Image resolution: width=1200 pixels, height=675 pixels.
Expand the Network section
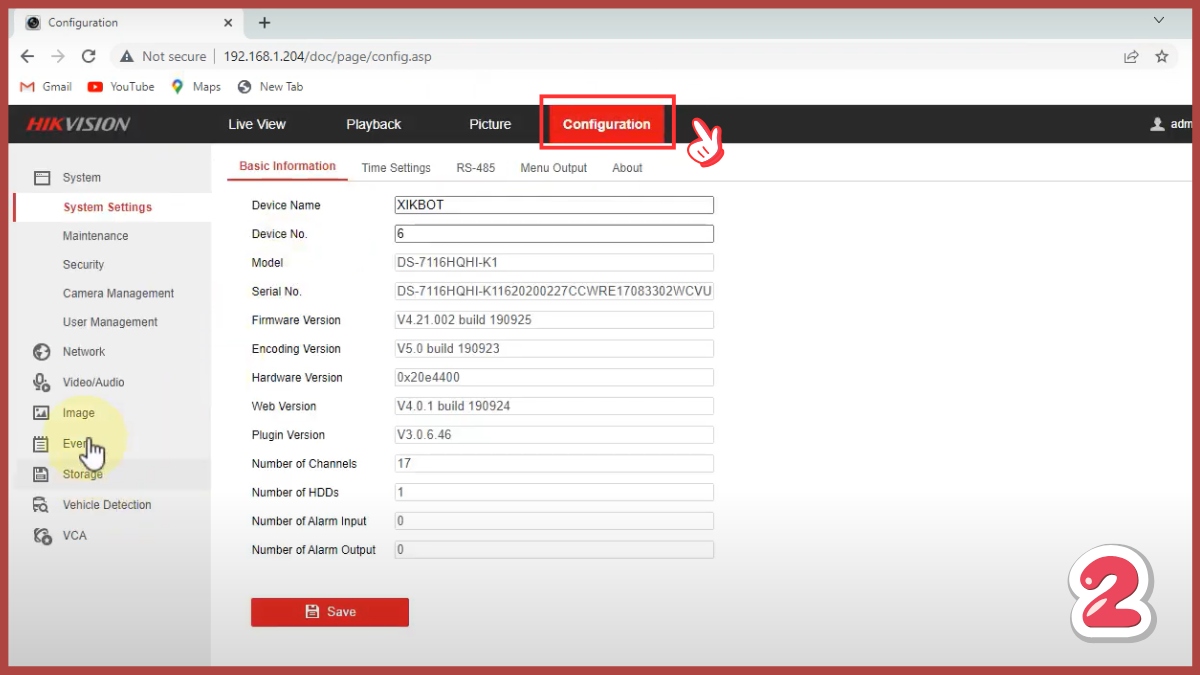coord(84,352)
